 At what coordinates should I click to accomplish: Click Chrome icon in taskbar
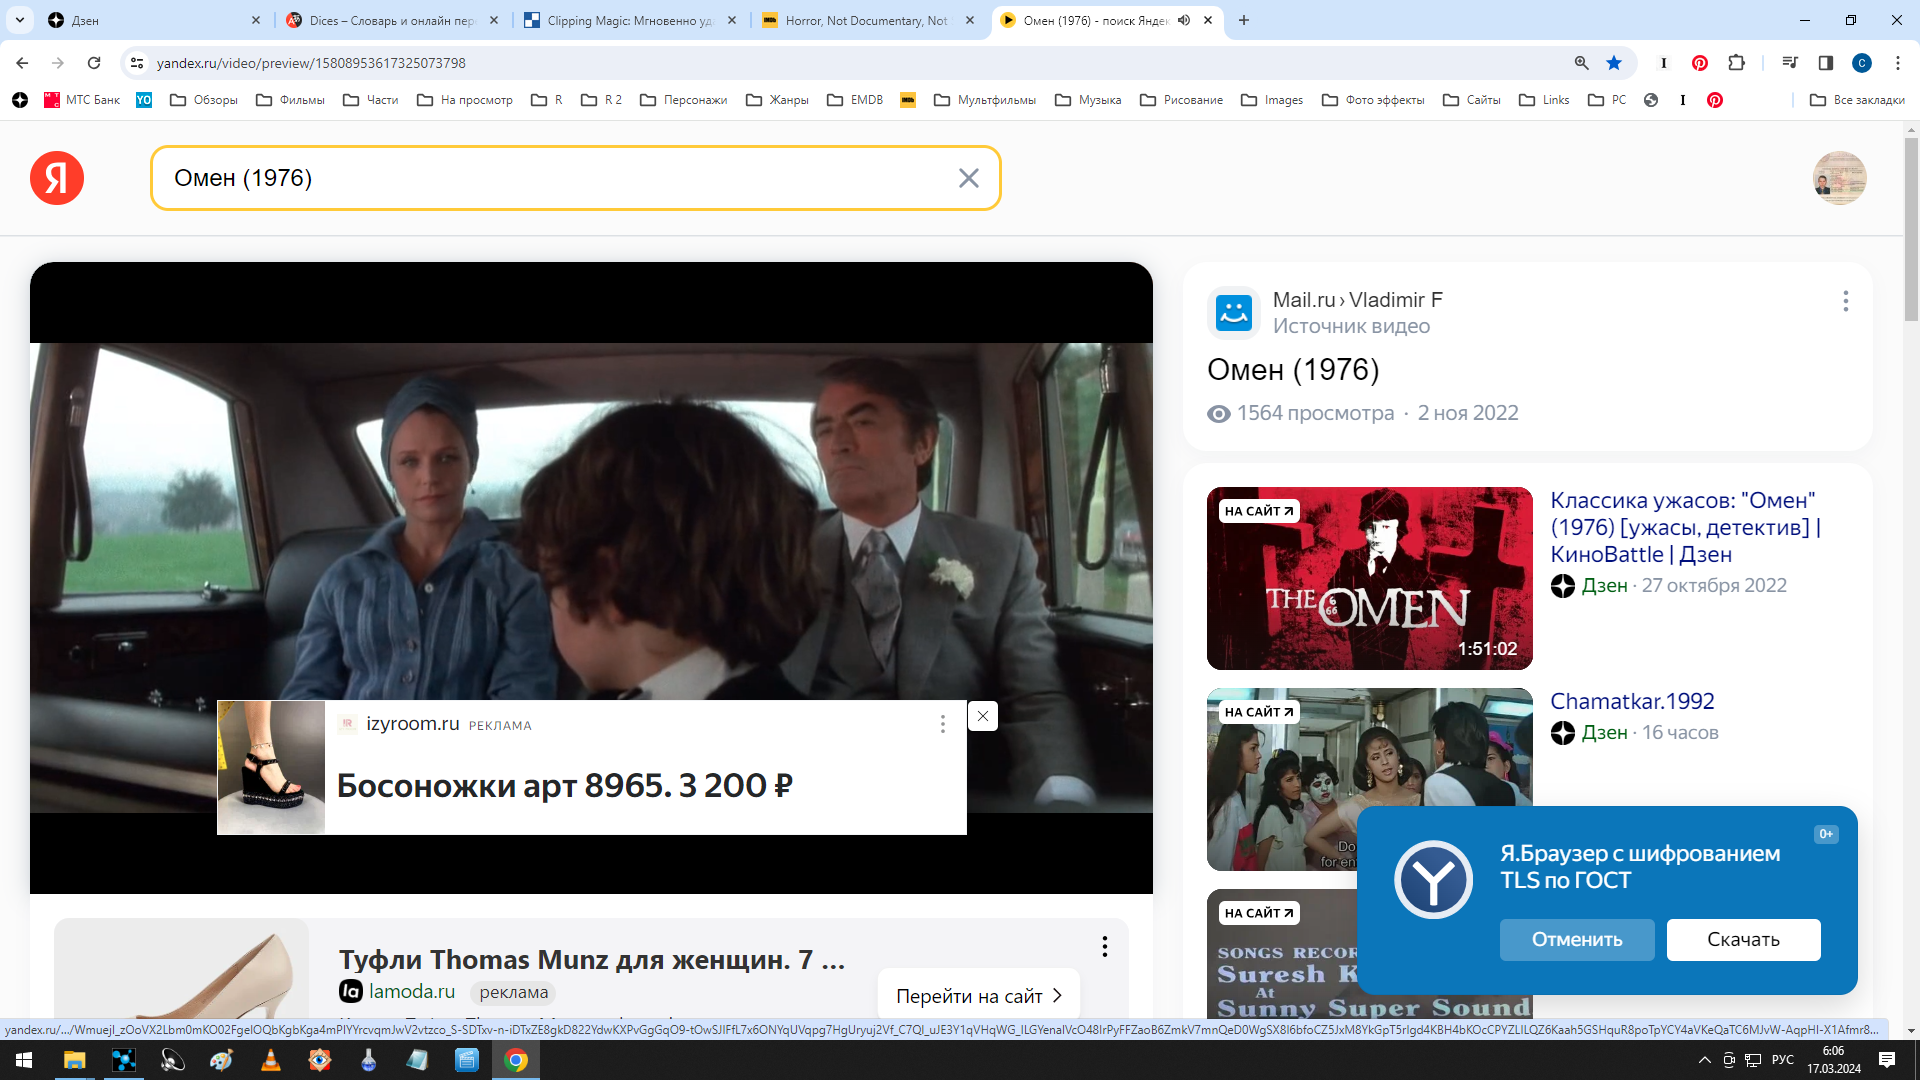(516, 1060)
